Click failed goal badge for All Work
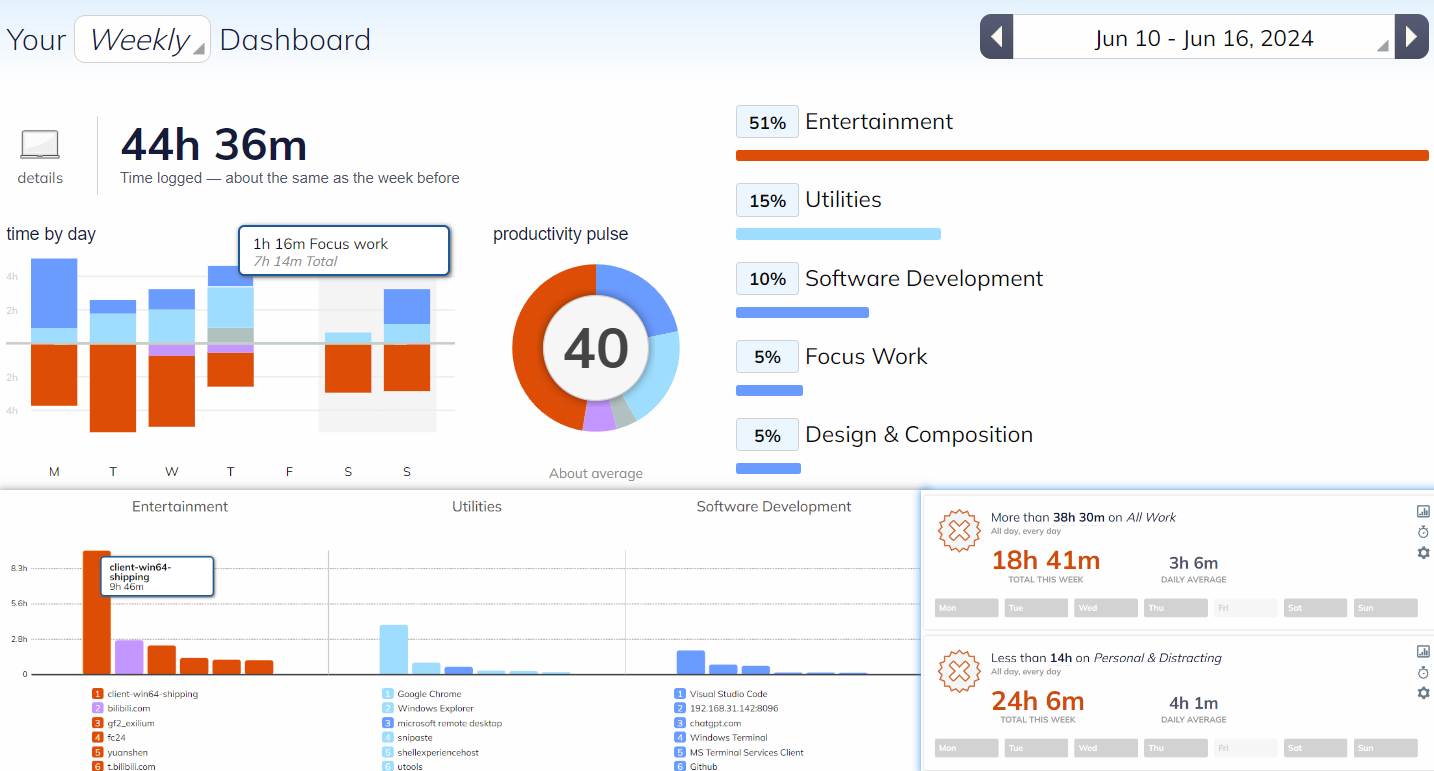The width and height of the screenshot is (1434, 771). (958, 532)
